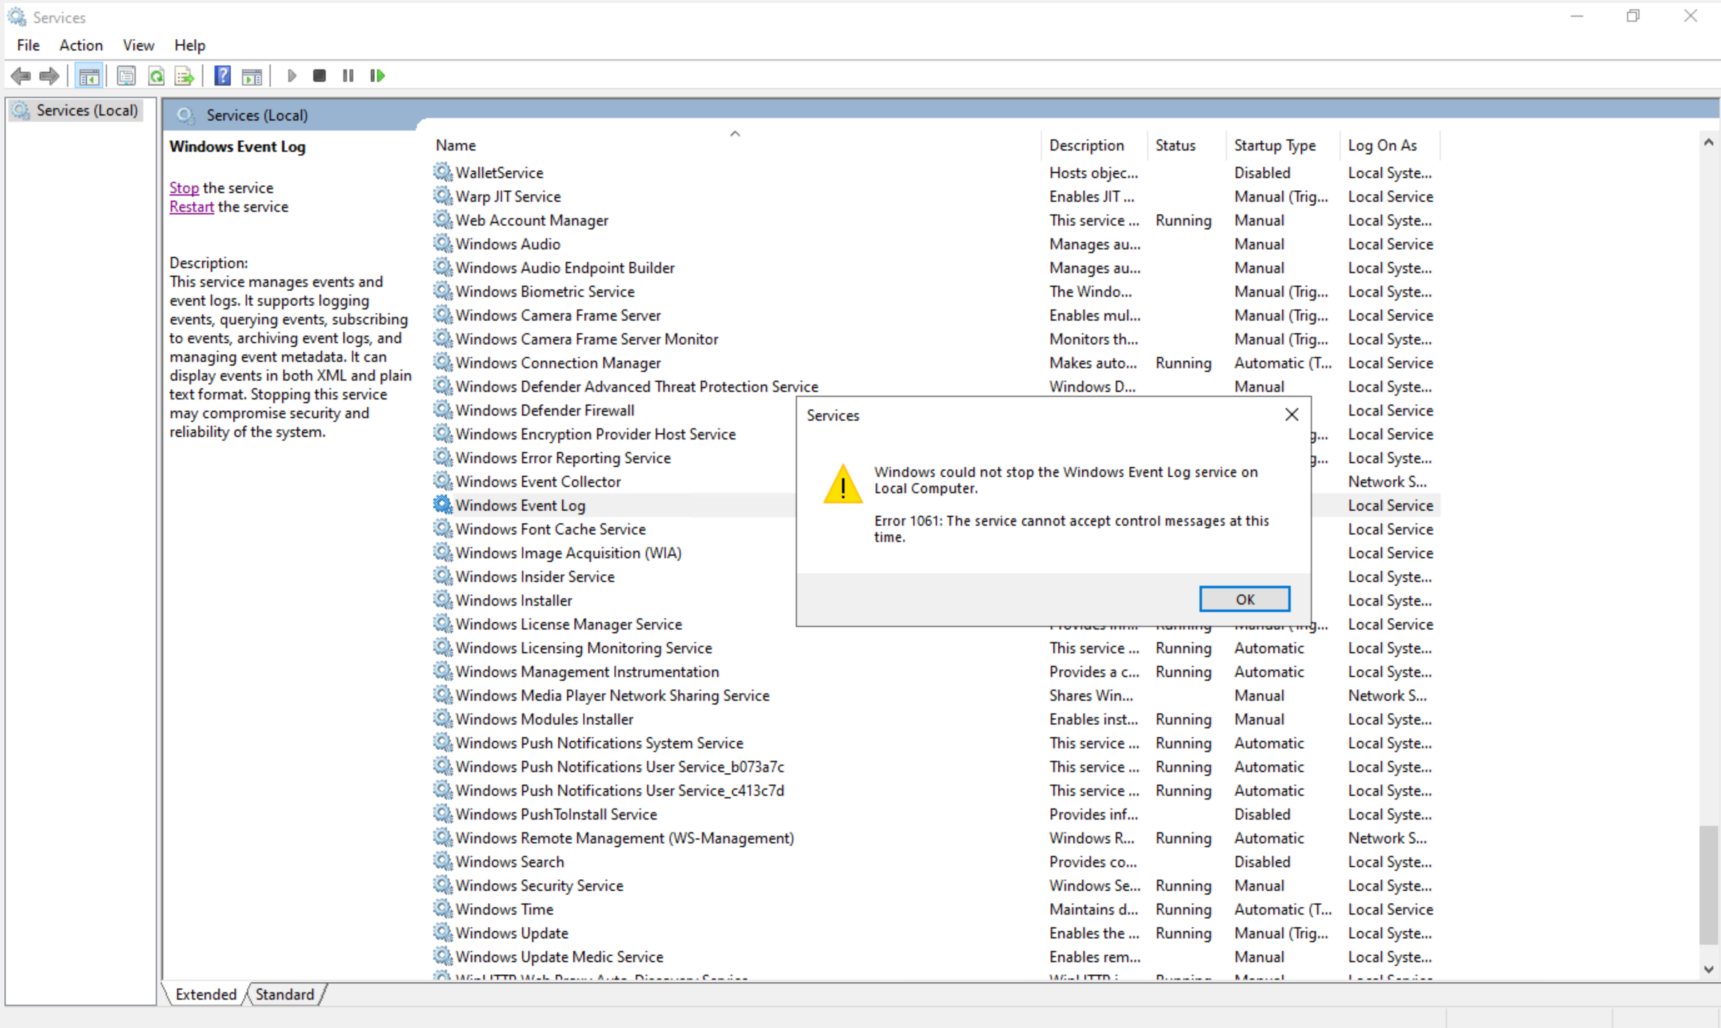The image size is (1721, 1028).
Task: Sort by the Log On As column header
Action: coord(1390,145)
